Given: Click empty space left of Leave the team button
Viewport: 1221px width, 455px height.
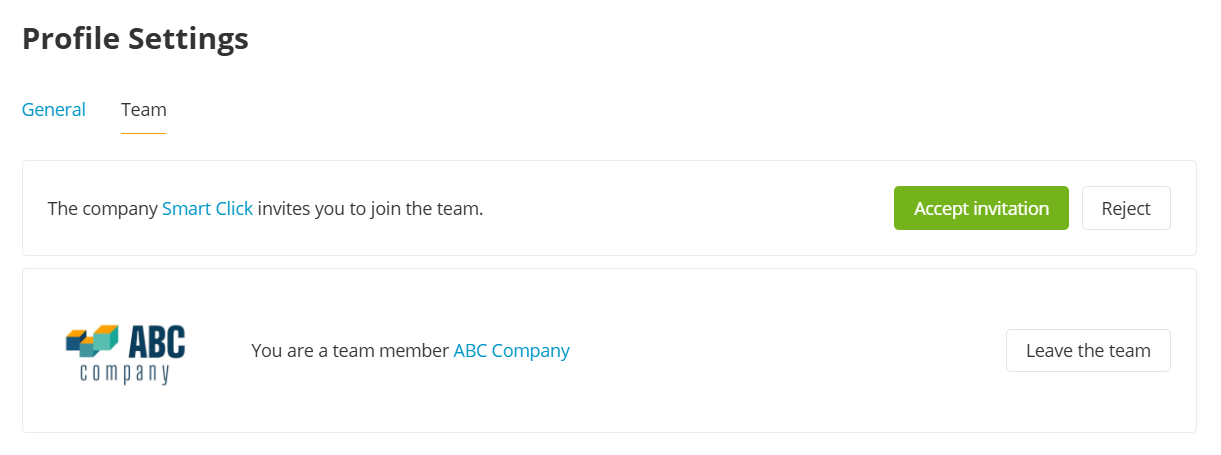Looking at the screenshot, I should click(800, 350).
